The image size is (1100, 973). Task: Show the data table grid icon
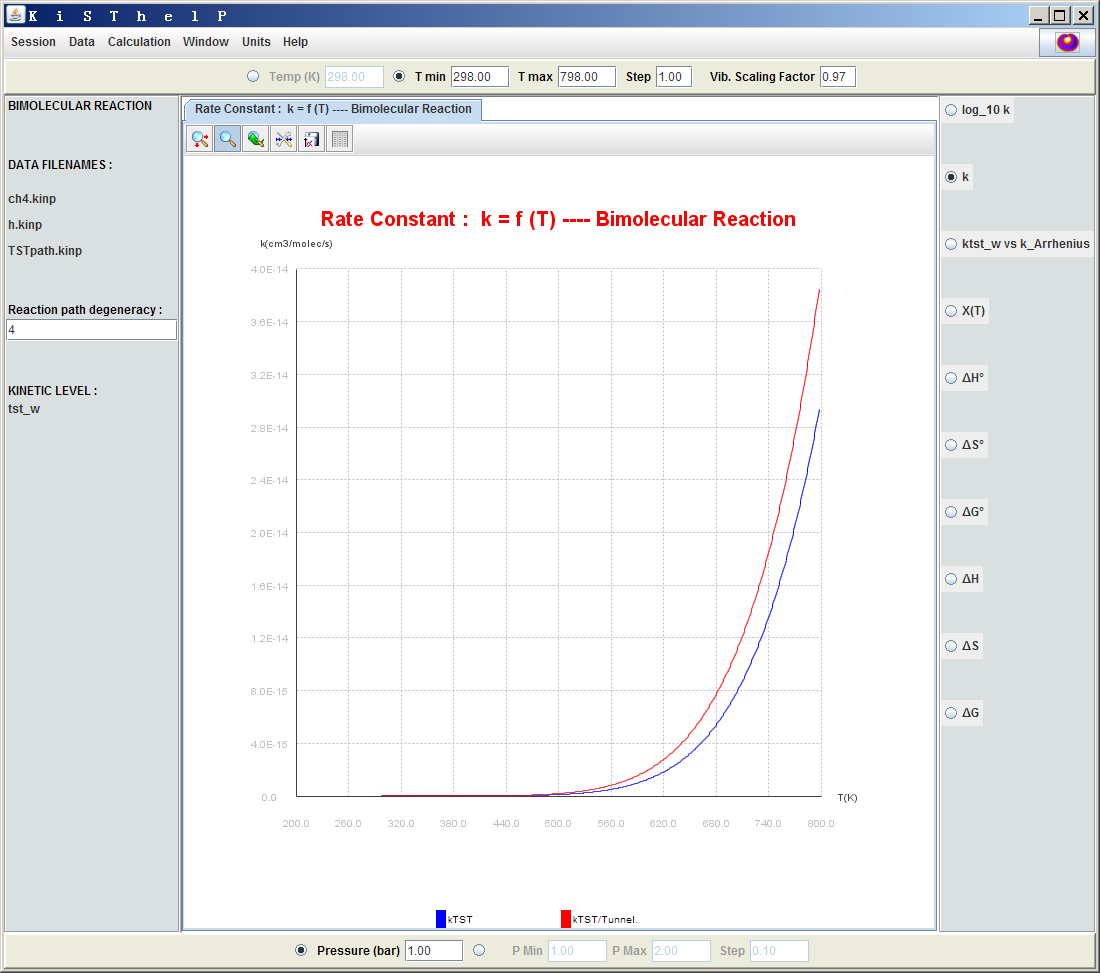[340, 139]
